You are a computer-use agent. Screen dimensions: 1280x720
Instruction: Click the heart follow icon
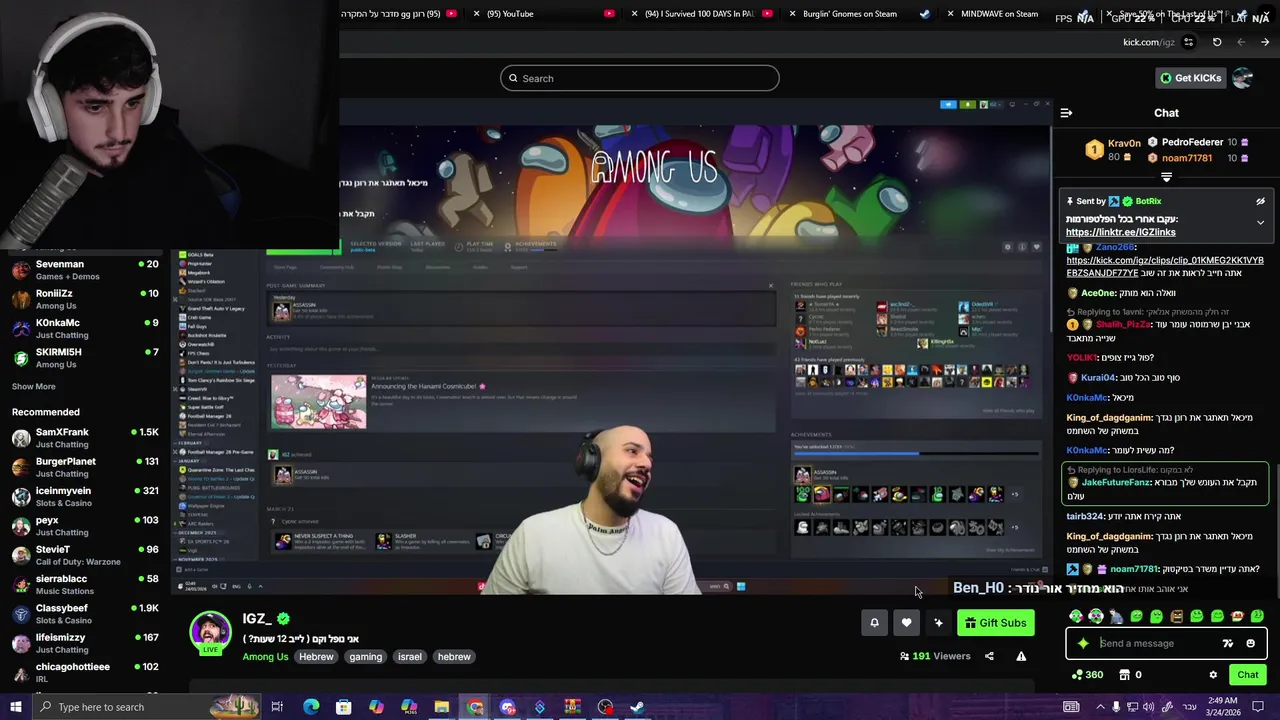[x=906, y=623]
